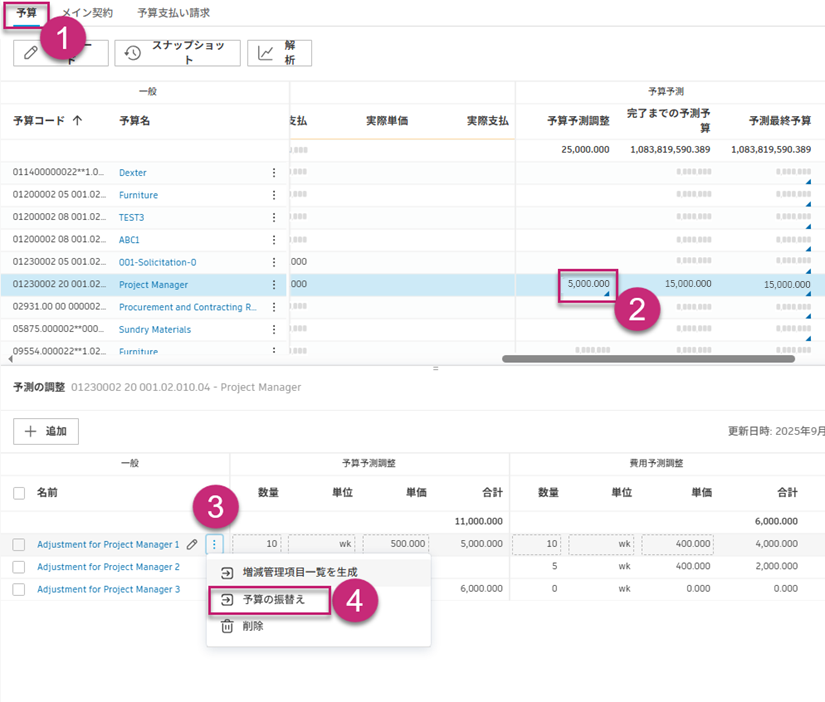Click the 予測最終予算 column header

780,121
